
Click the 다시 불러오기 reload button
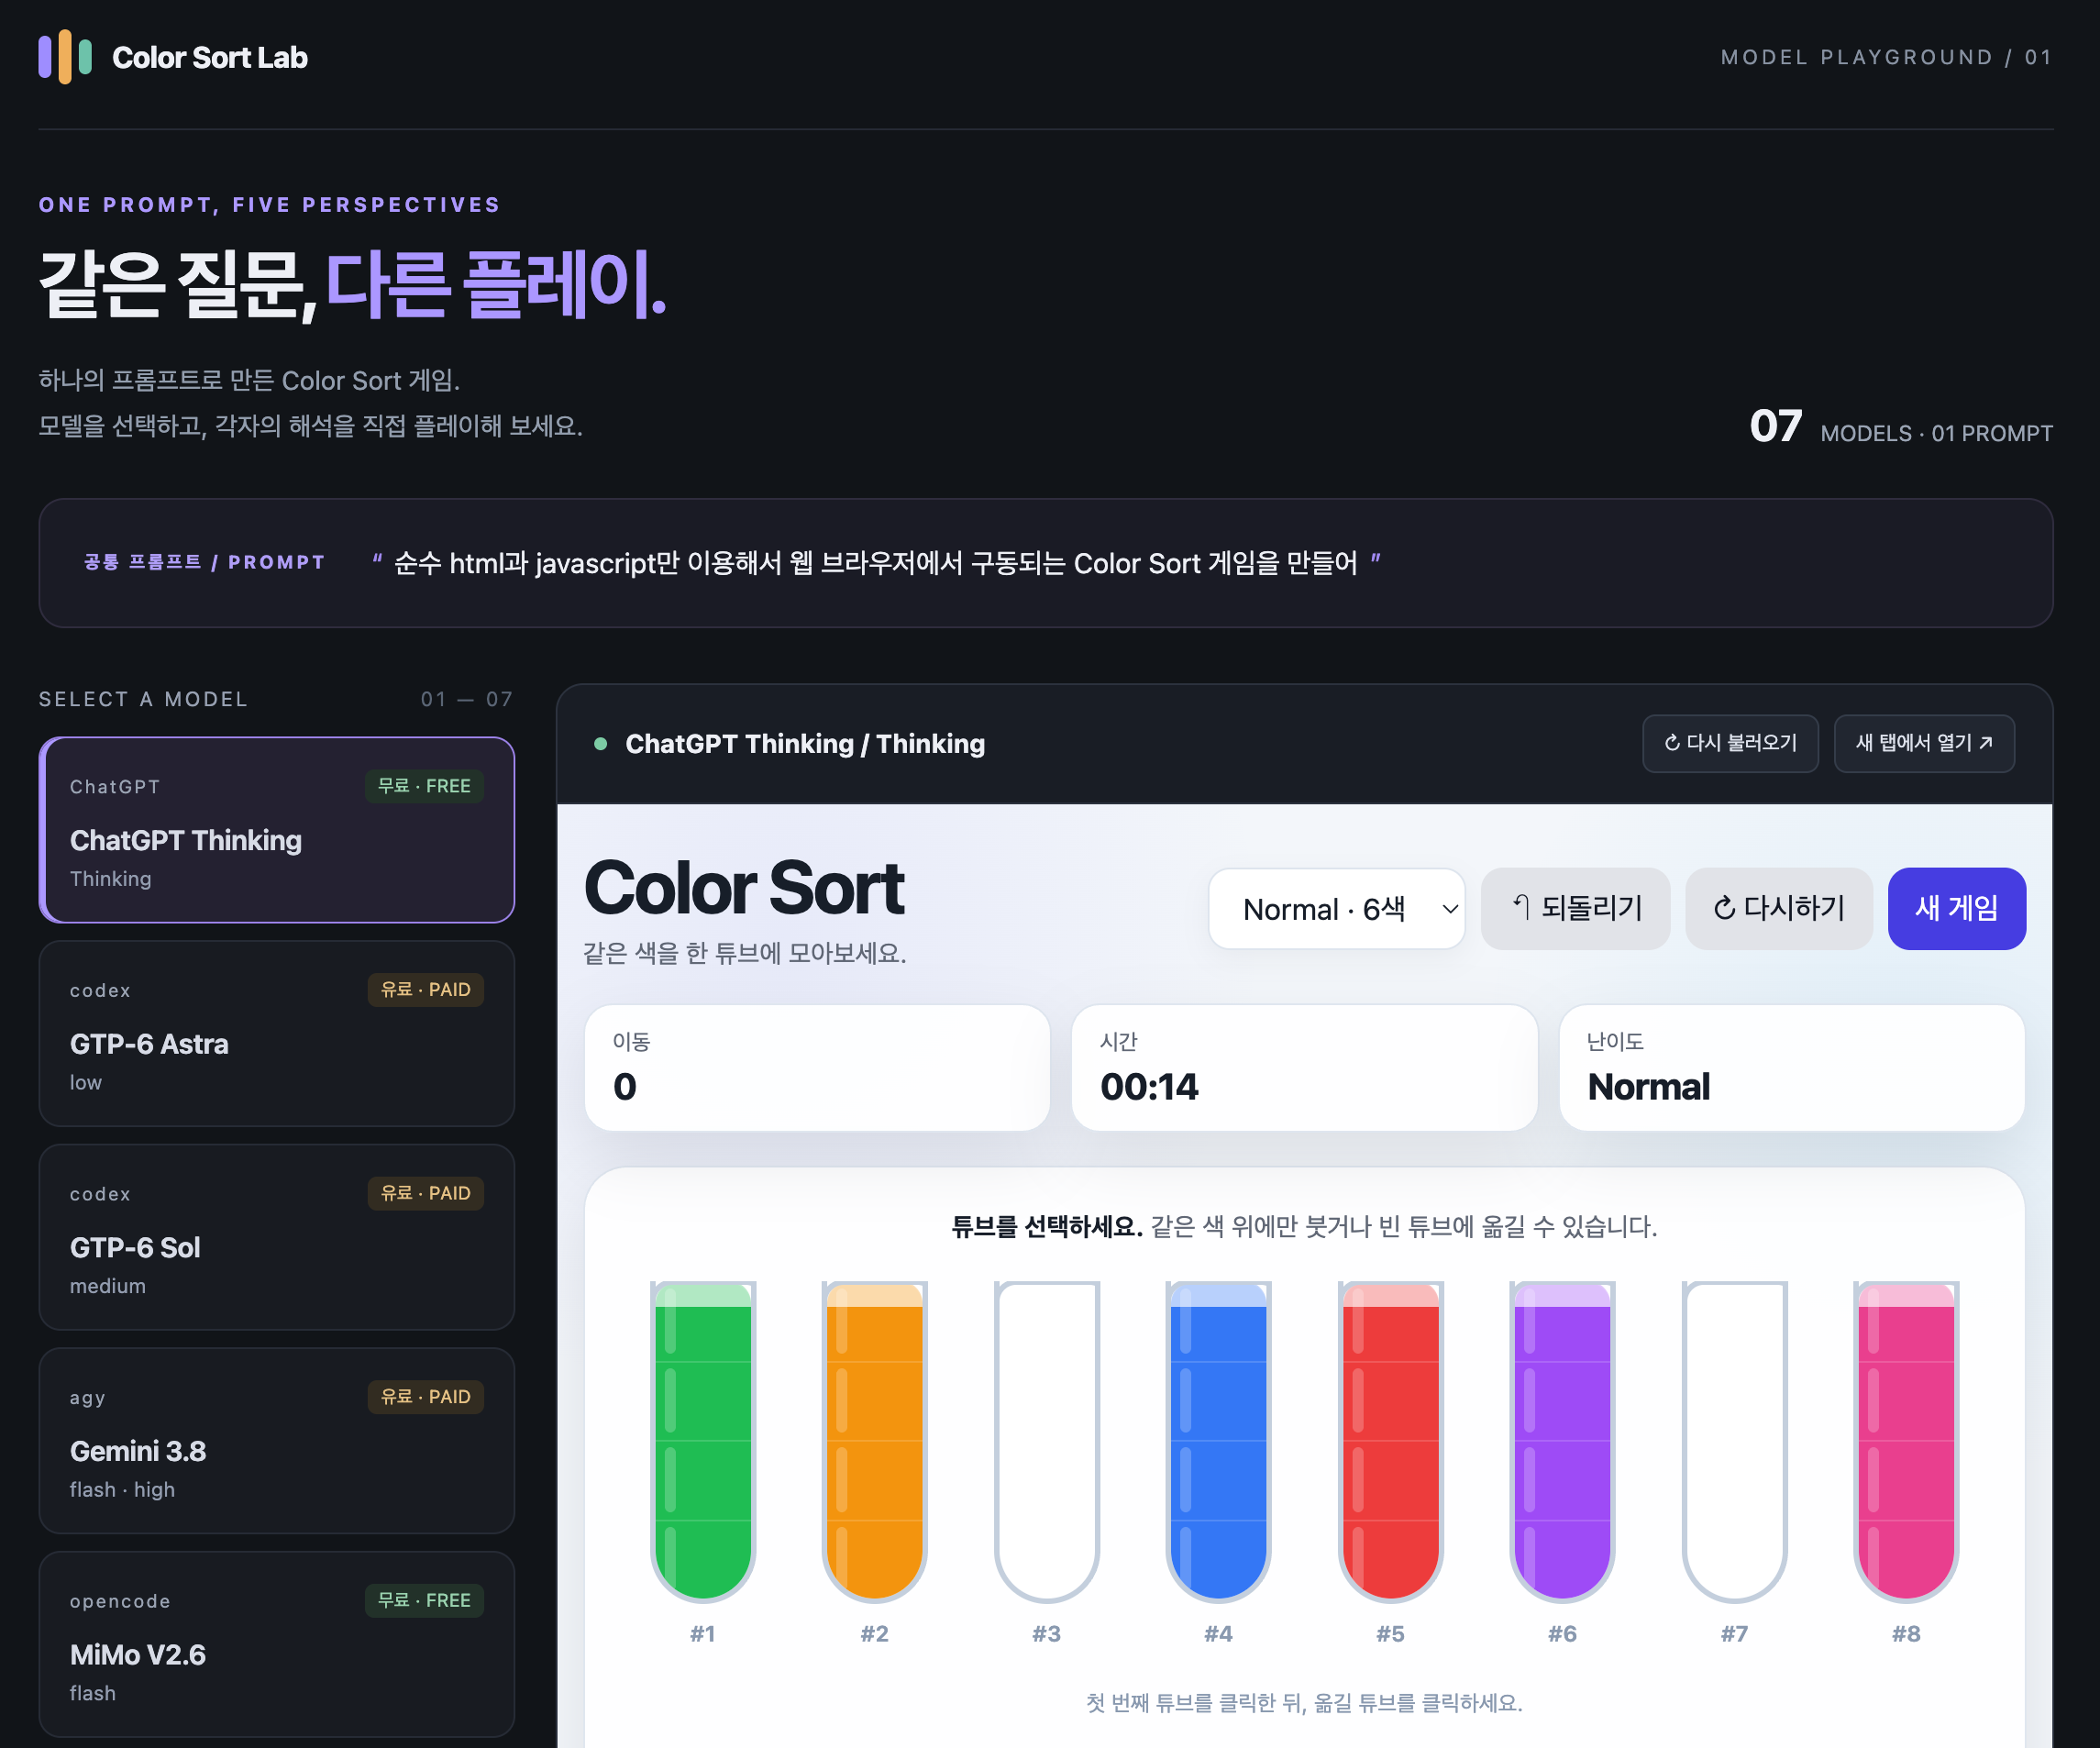pos(1730,743)
